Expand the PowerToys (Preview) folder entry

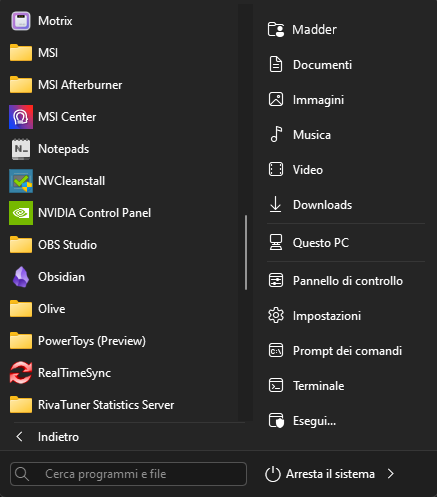click(x=123, y=341)
